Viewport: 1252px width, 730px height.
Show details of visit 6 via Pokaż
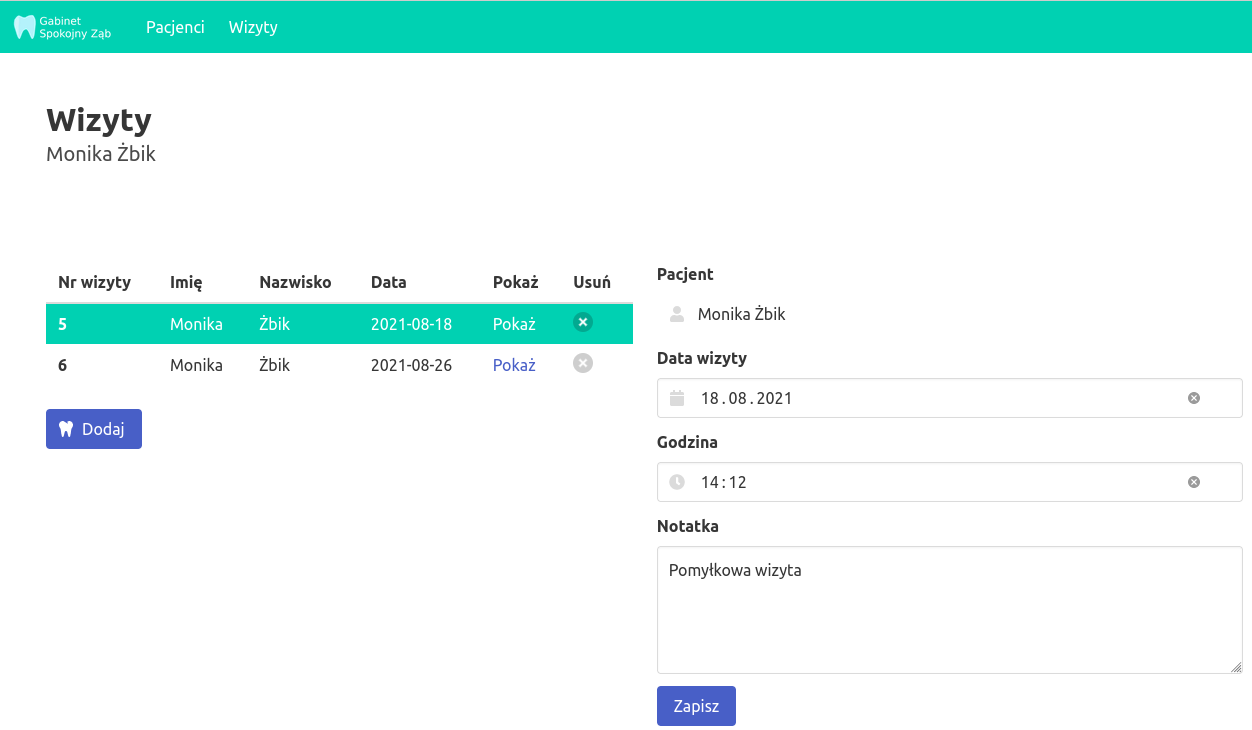pos(514,365)
